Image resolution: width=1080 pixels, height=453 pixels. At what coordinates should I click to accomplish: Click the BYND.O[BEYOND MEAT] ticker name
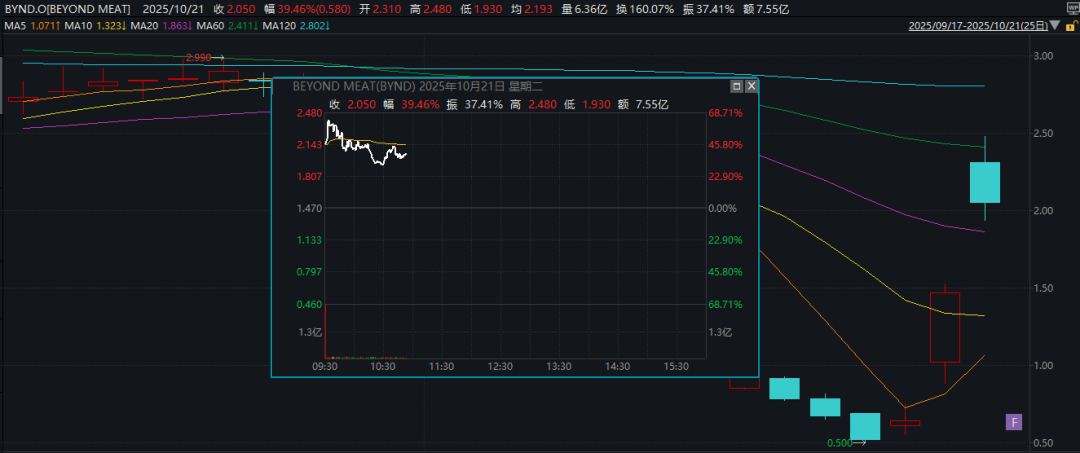click(x=64, y=7)
